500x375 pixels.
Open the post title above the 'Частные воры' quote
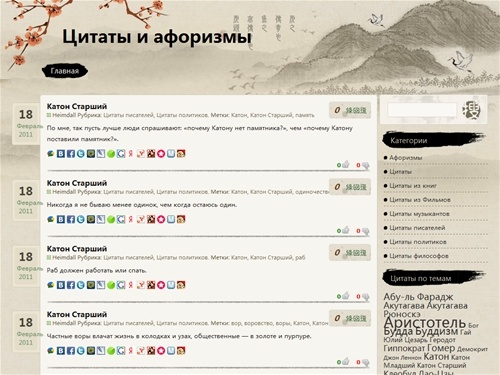77,314
